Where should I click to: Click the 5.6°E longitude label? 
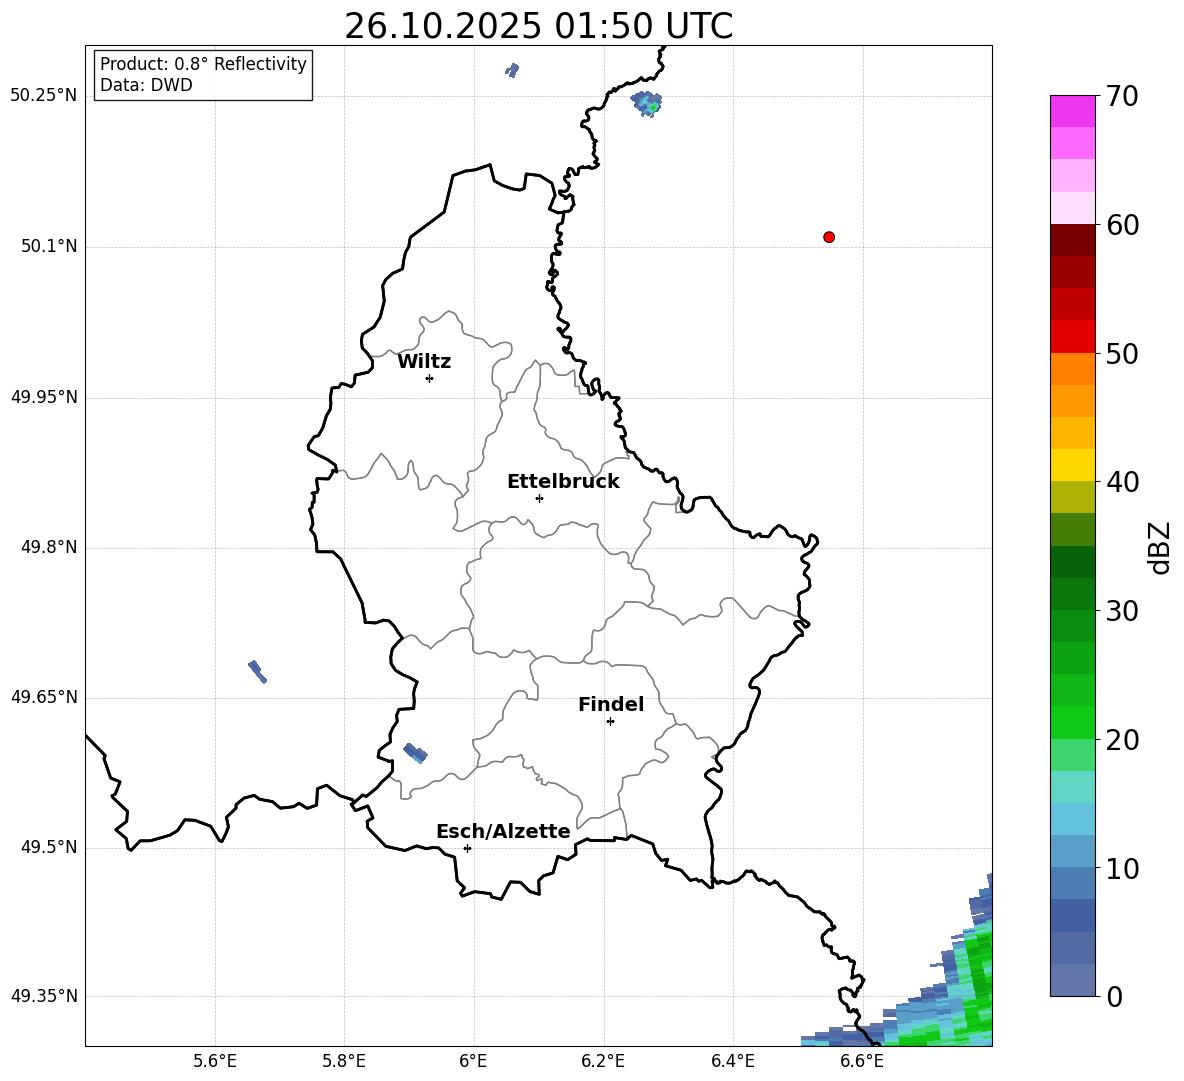coord(215,1062)
